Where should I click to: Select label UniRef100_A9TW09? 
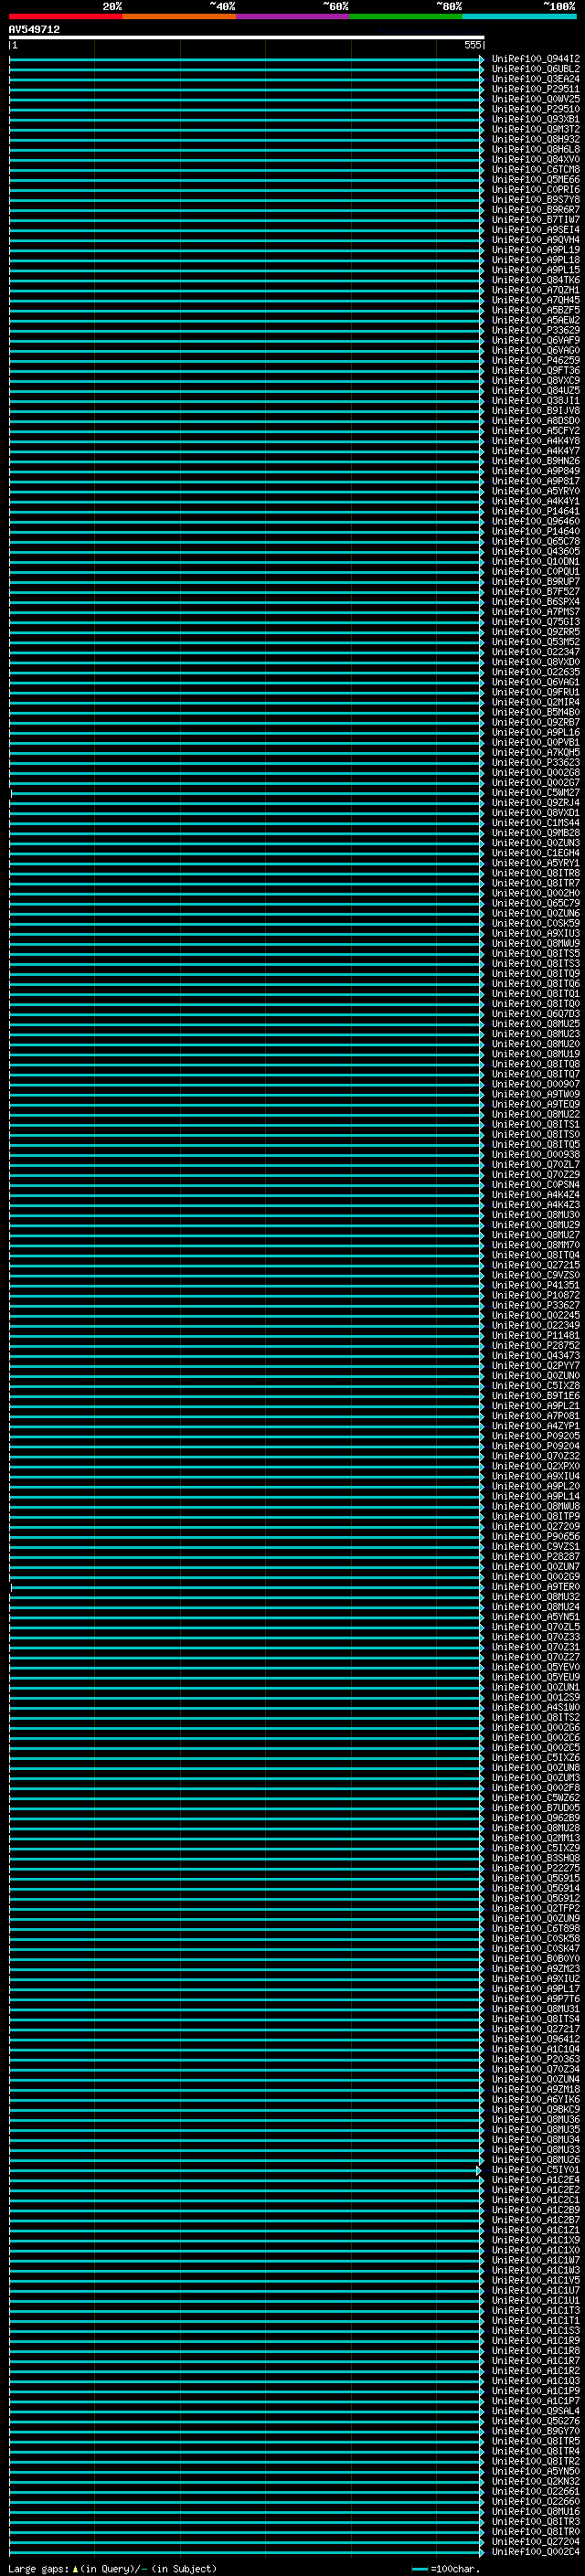pos(535,1094)
